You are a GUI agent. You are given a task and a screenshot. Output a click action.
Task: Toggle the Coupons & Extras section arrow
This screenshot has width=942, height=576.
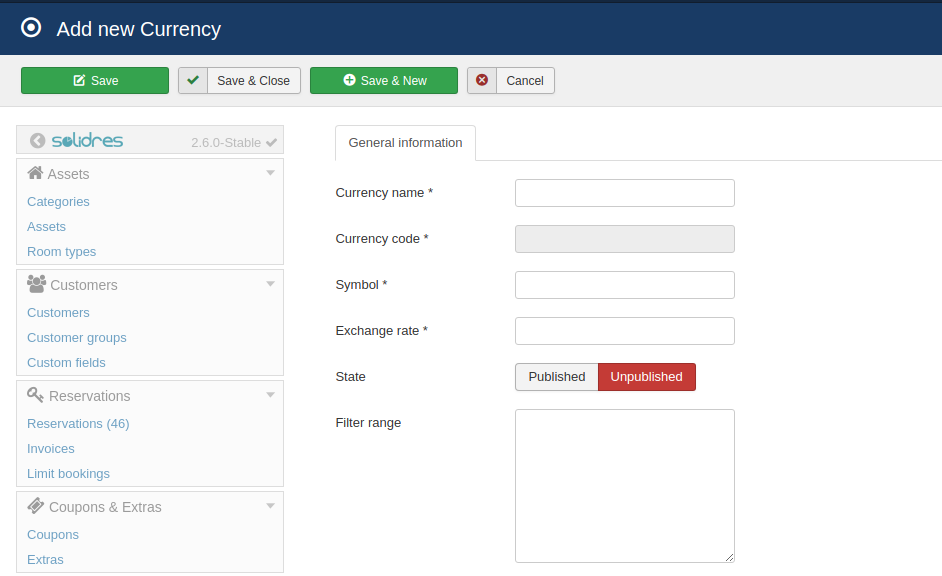pos(270,506)
